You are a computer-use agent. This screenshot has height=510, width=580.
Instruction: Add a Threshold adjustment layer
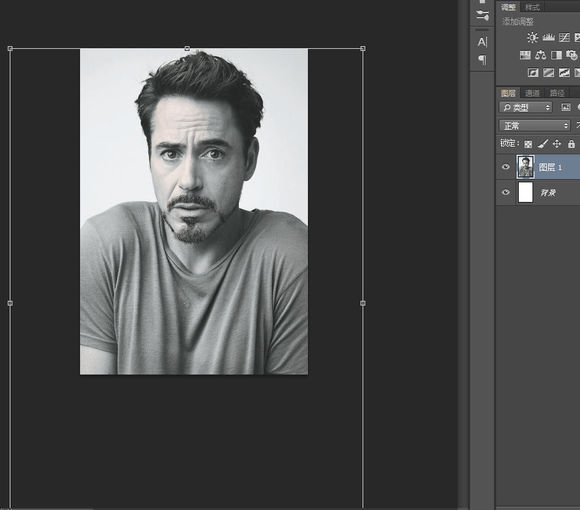[x=564, y=73]
